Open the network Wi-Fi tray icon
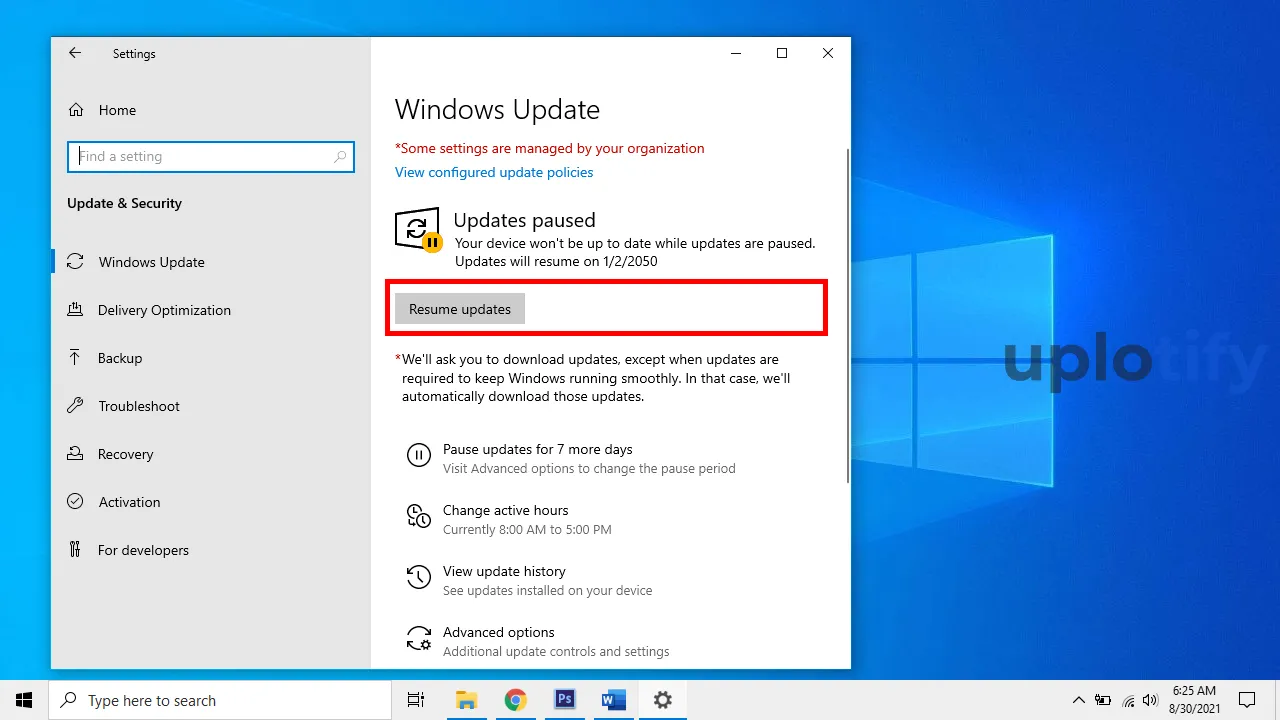 [x=1129, y=700]
